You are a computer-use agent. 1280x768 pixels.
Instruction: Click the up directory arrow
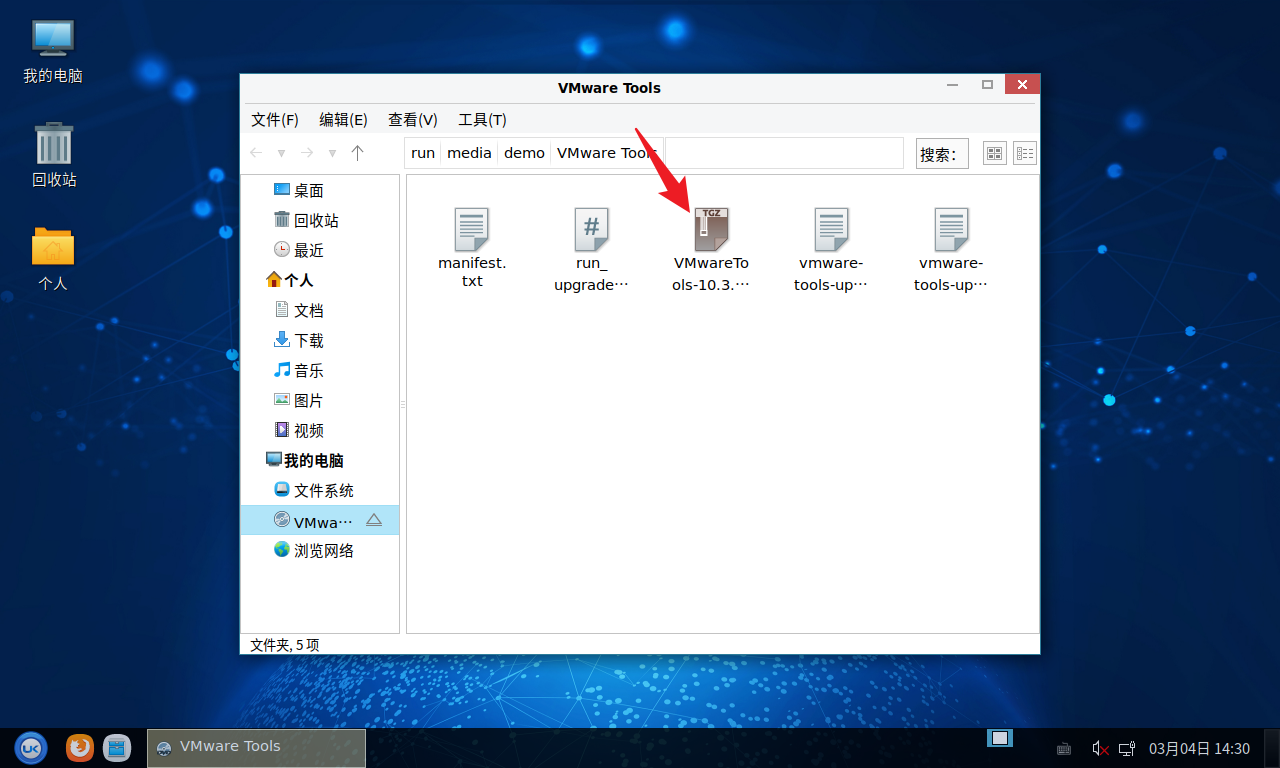358,153
